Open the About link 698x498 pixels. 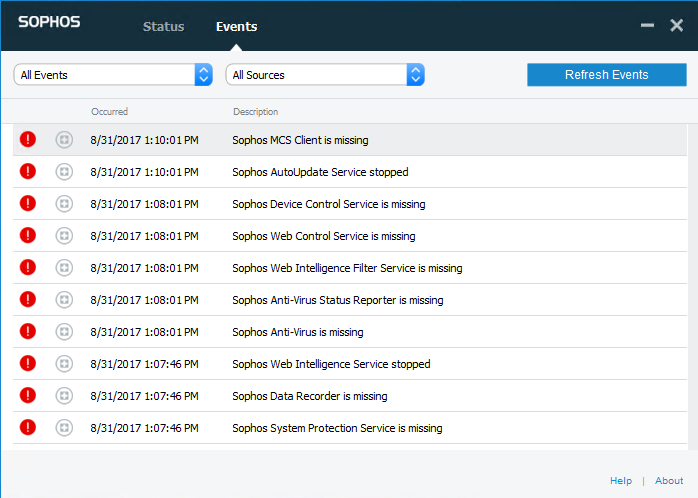[x=669, y=481]
